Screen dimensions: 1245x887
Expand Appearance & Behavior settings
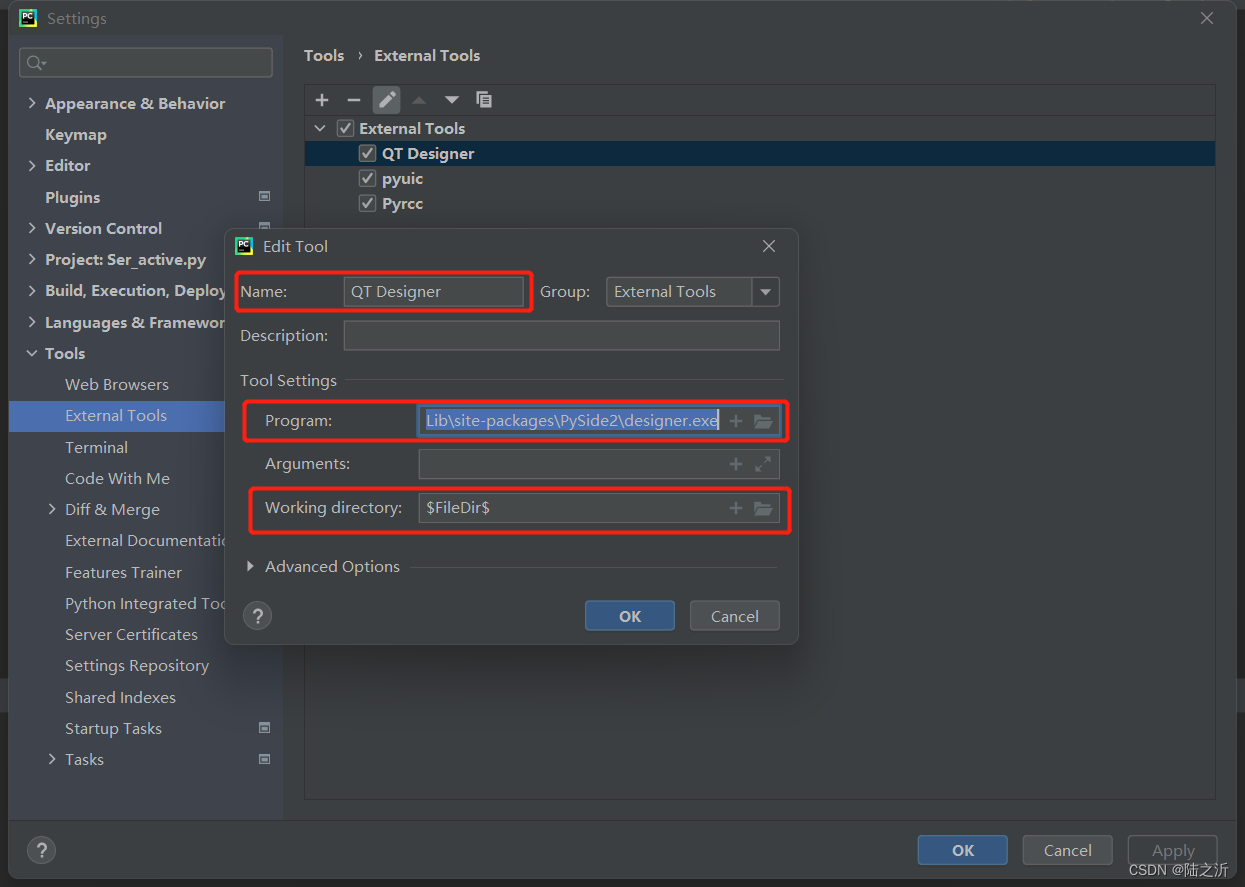32,103
